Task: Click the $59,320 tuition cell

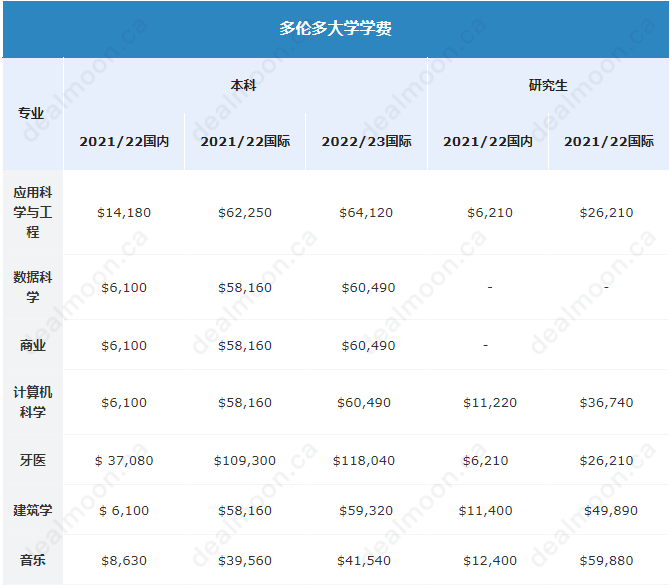Action: tap(366, 511)
